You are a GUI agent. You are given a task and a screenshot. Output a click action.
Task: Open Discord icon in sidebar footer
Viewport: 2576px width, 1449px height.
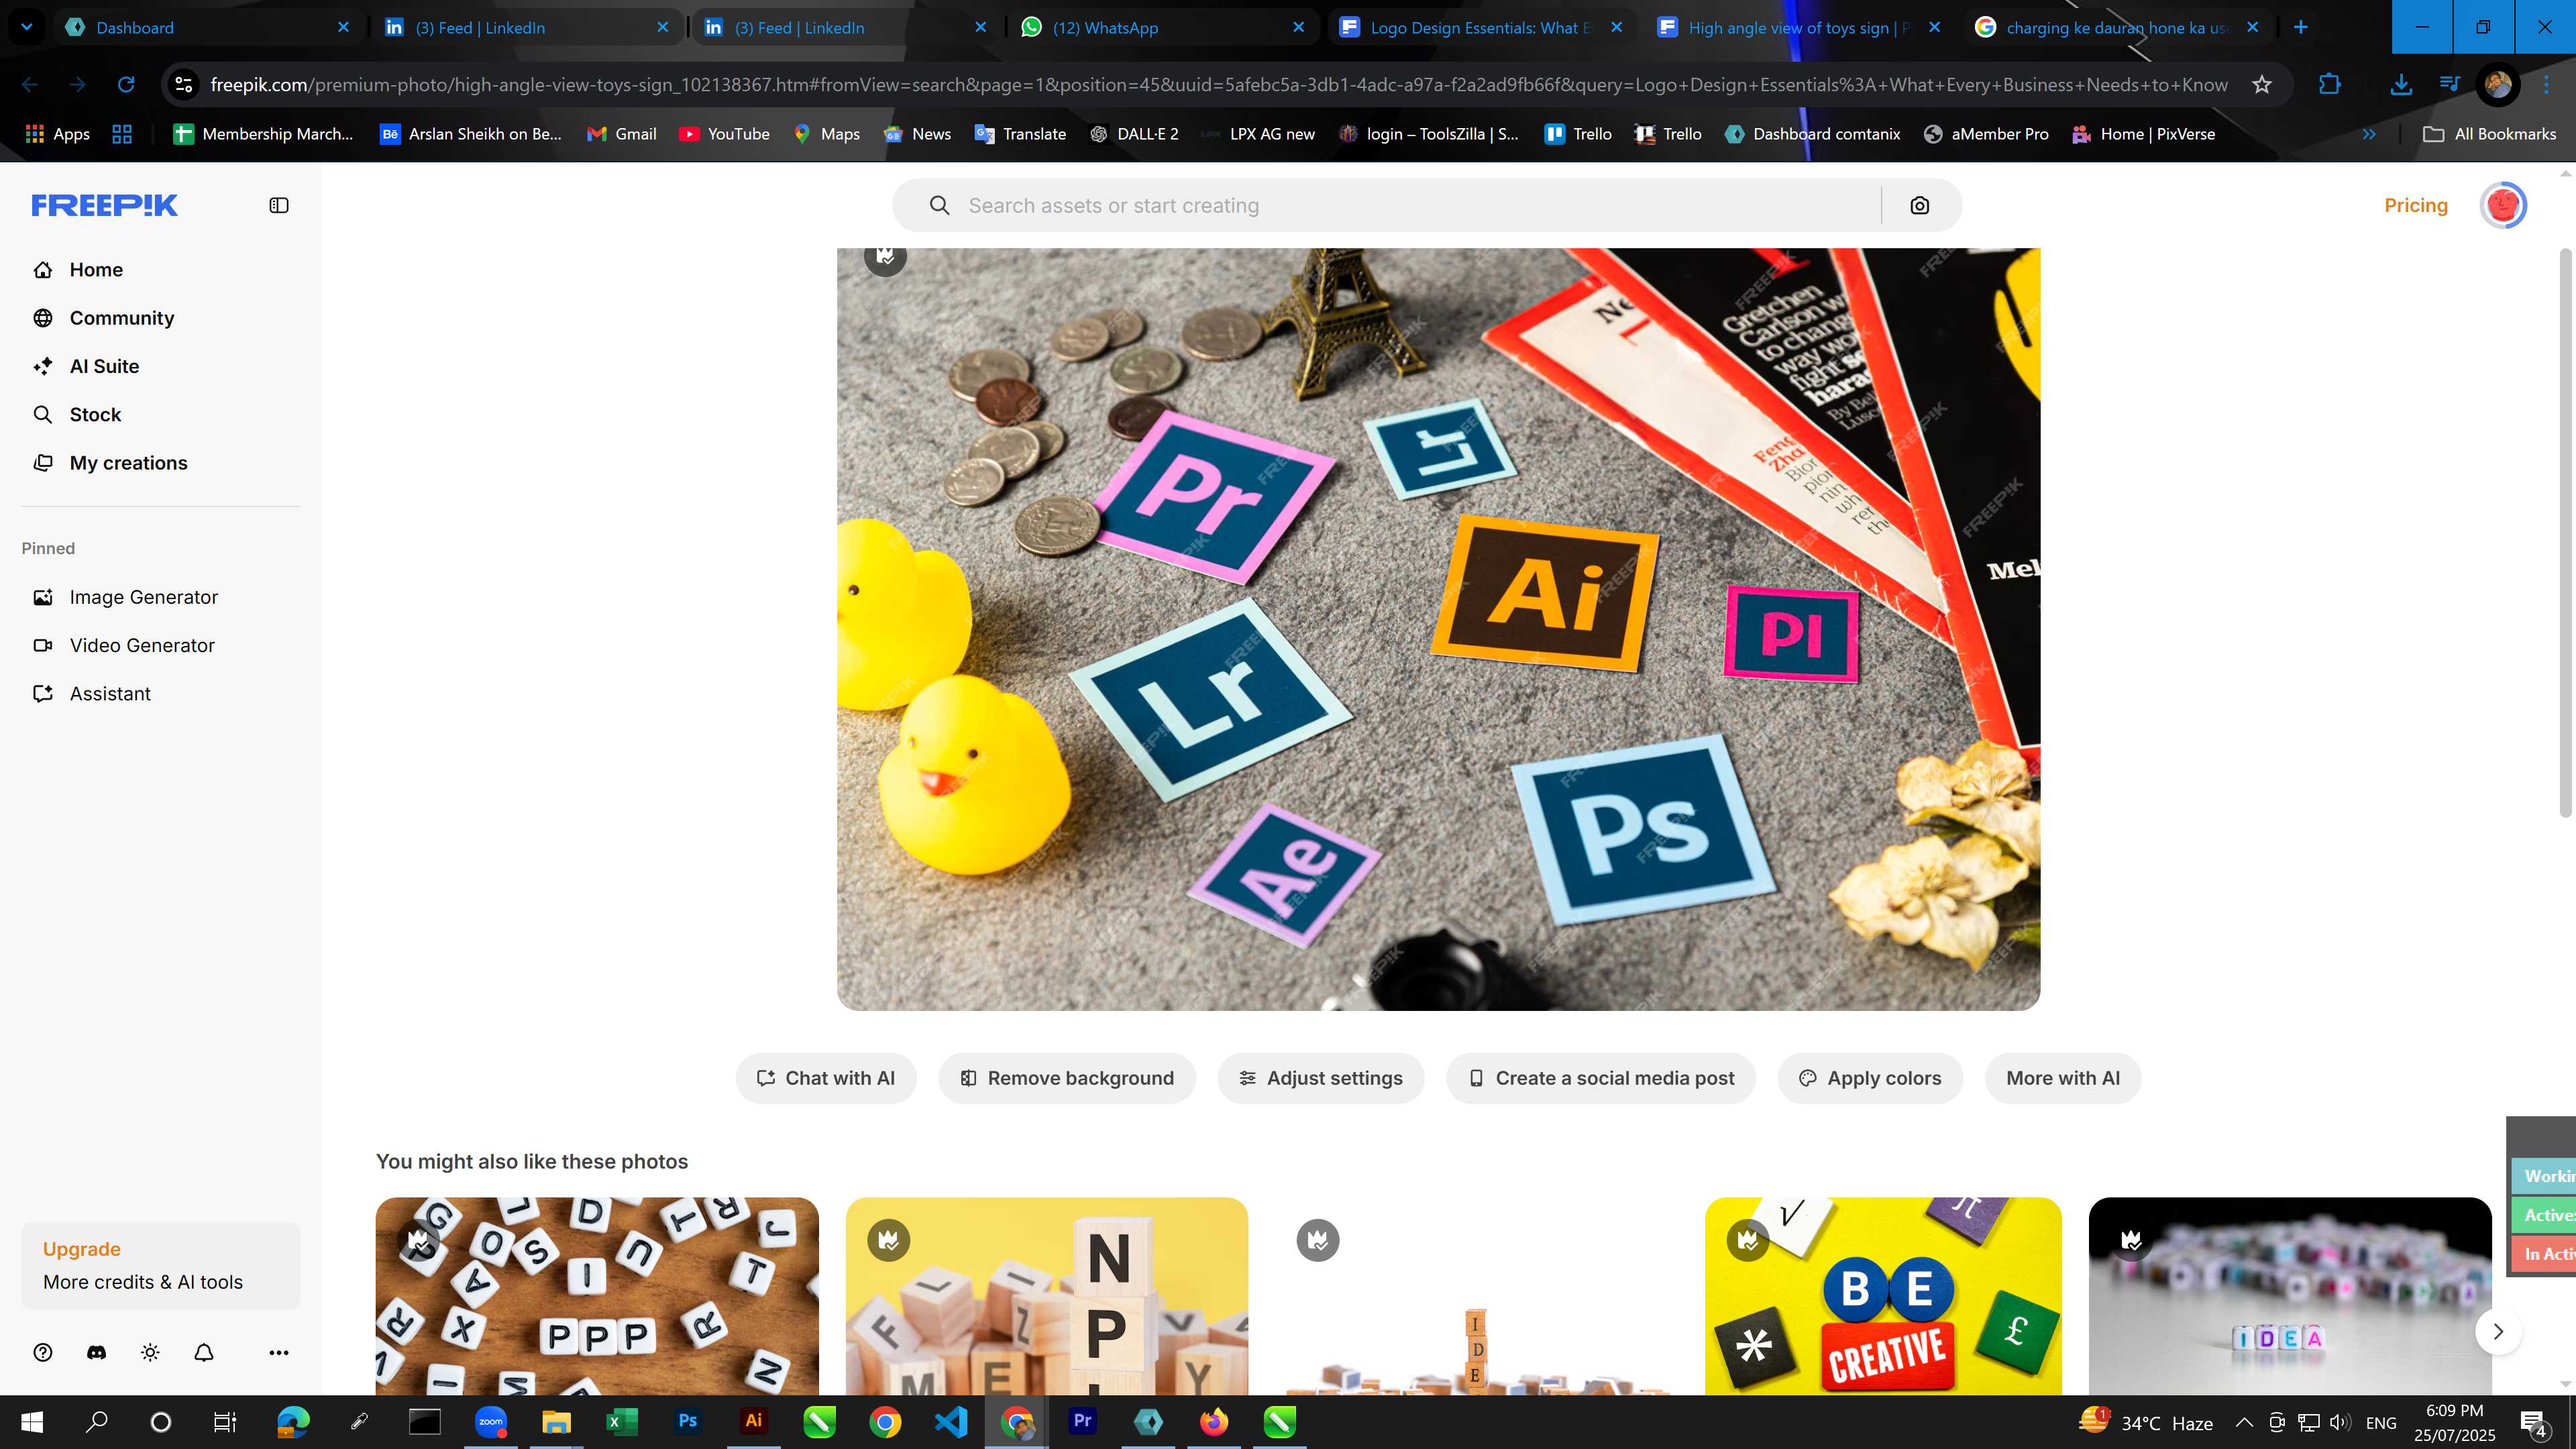[x=96, y=1352]
